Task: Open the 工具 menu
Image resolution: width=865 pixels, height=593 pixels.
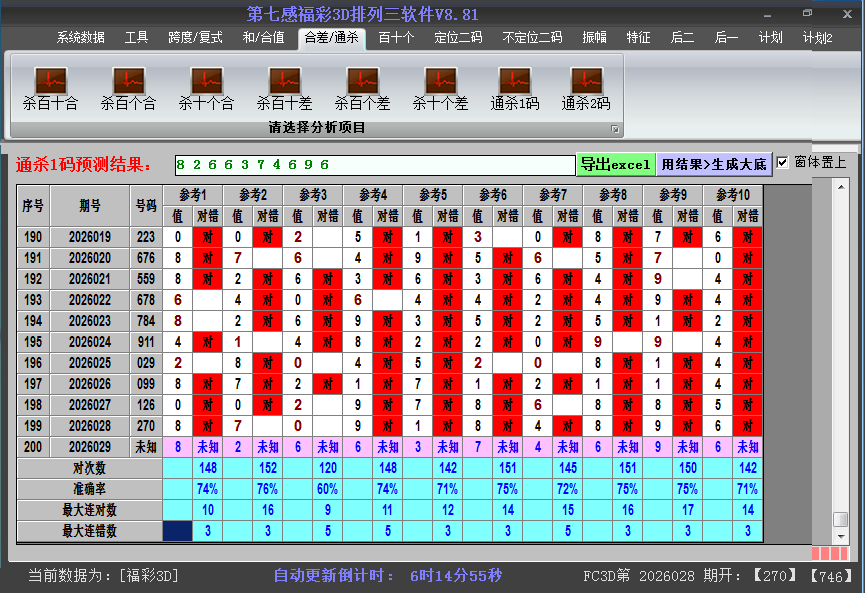Action: [x=136, y=37]
